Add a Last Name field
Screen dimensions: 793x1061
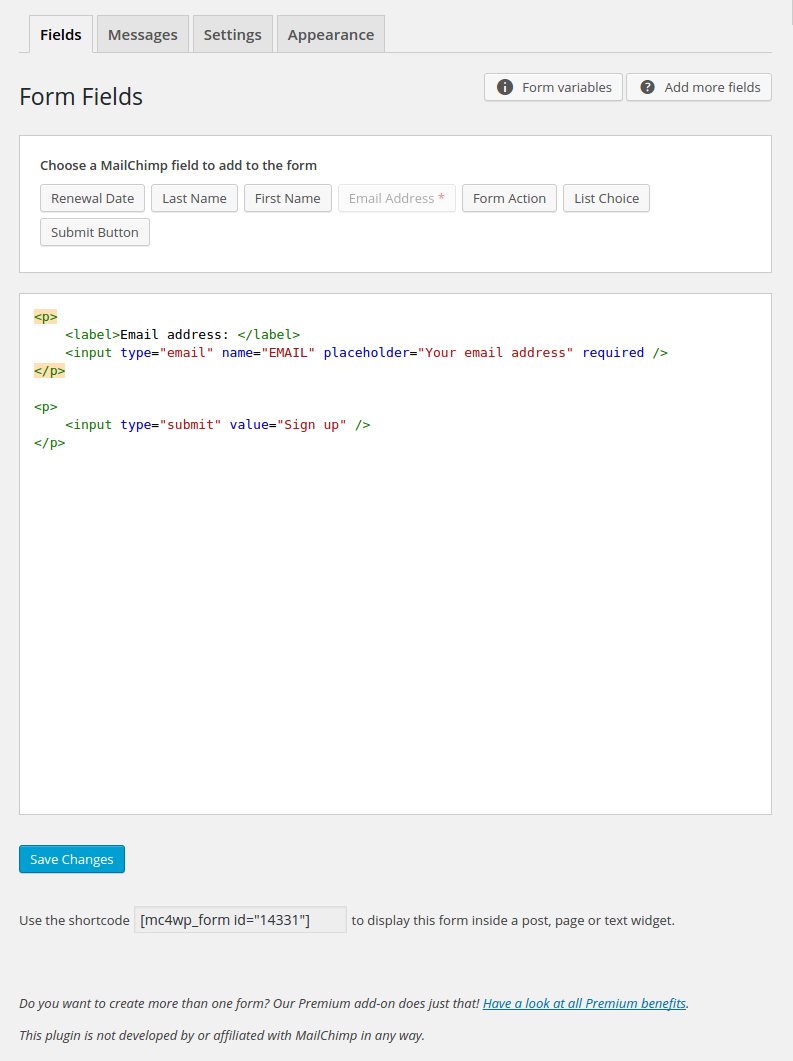[194, 198]
